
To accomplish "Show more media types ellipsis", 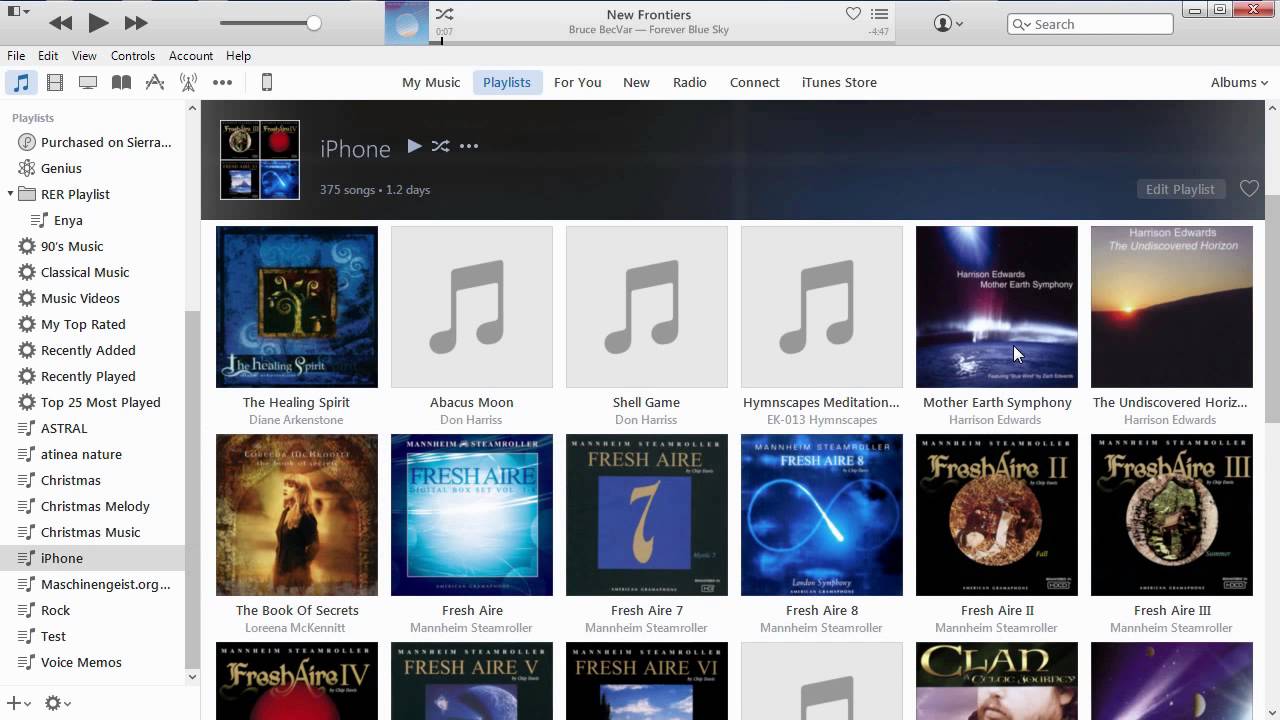I will (x=222, y=83).
